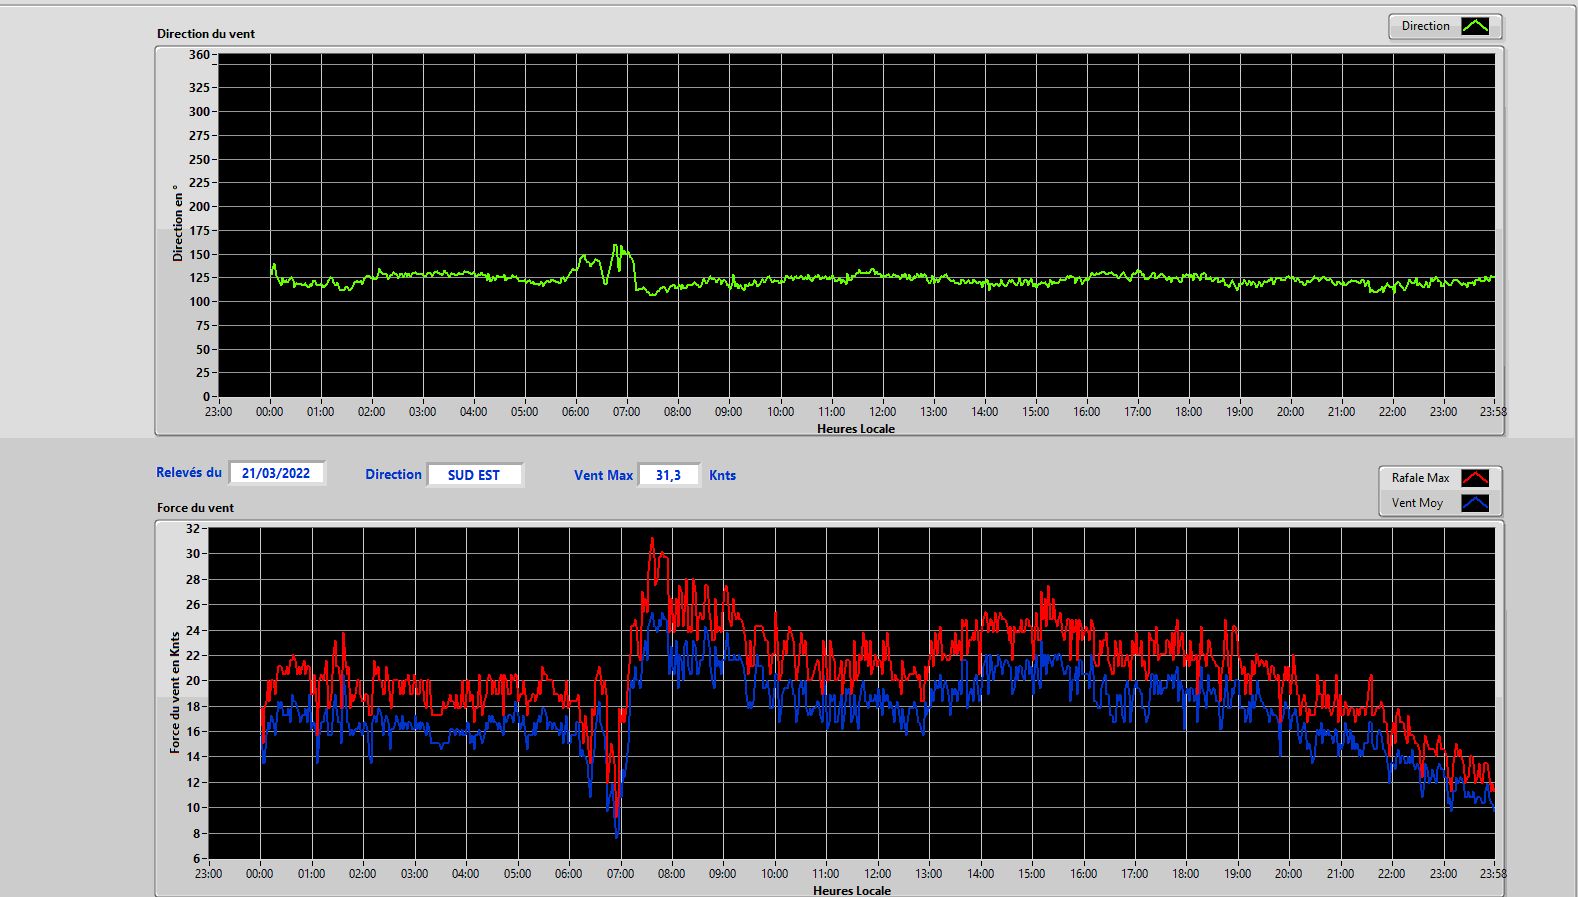Click the 12:00 tick on direction chart
The width and height of the screenshot is (1578, 897).
[882, 412]
